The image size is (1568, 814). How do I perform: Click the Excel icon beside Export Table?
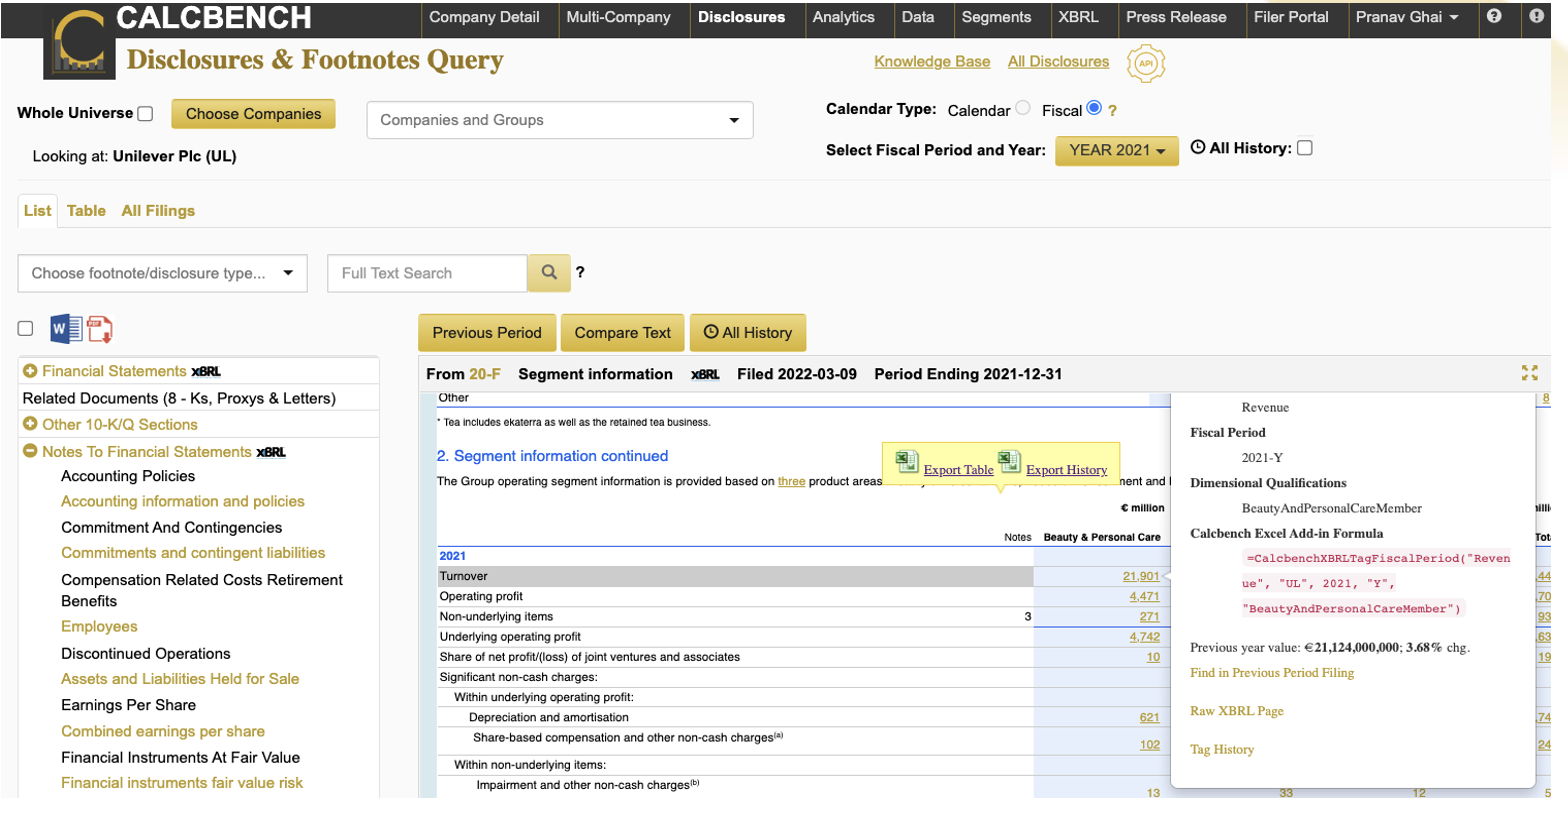907,462
